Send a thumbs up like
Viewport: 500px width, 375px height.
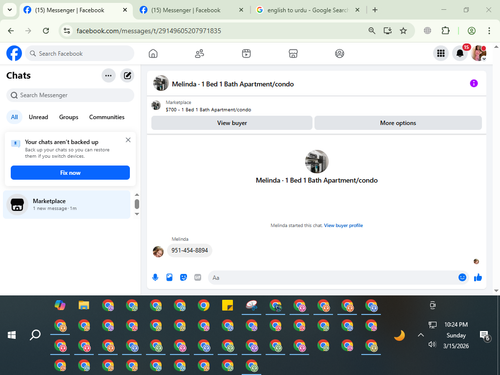(478, 277)
